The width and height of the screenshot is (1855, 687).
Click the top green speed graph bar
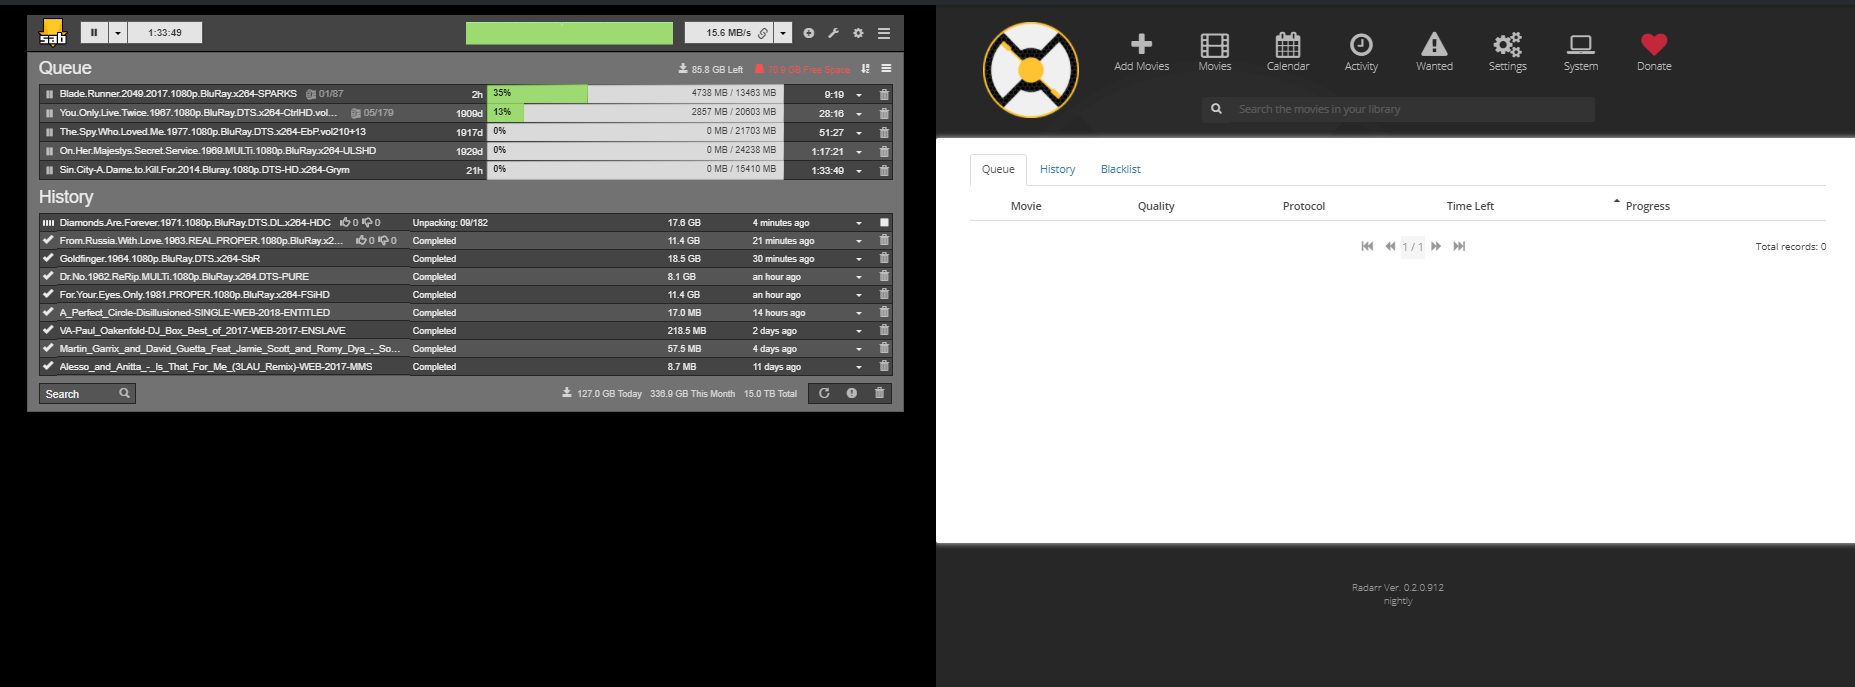click(x=569, y=33)
